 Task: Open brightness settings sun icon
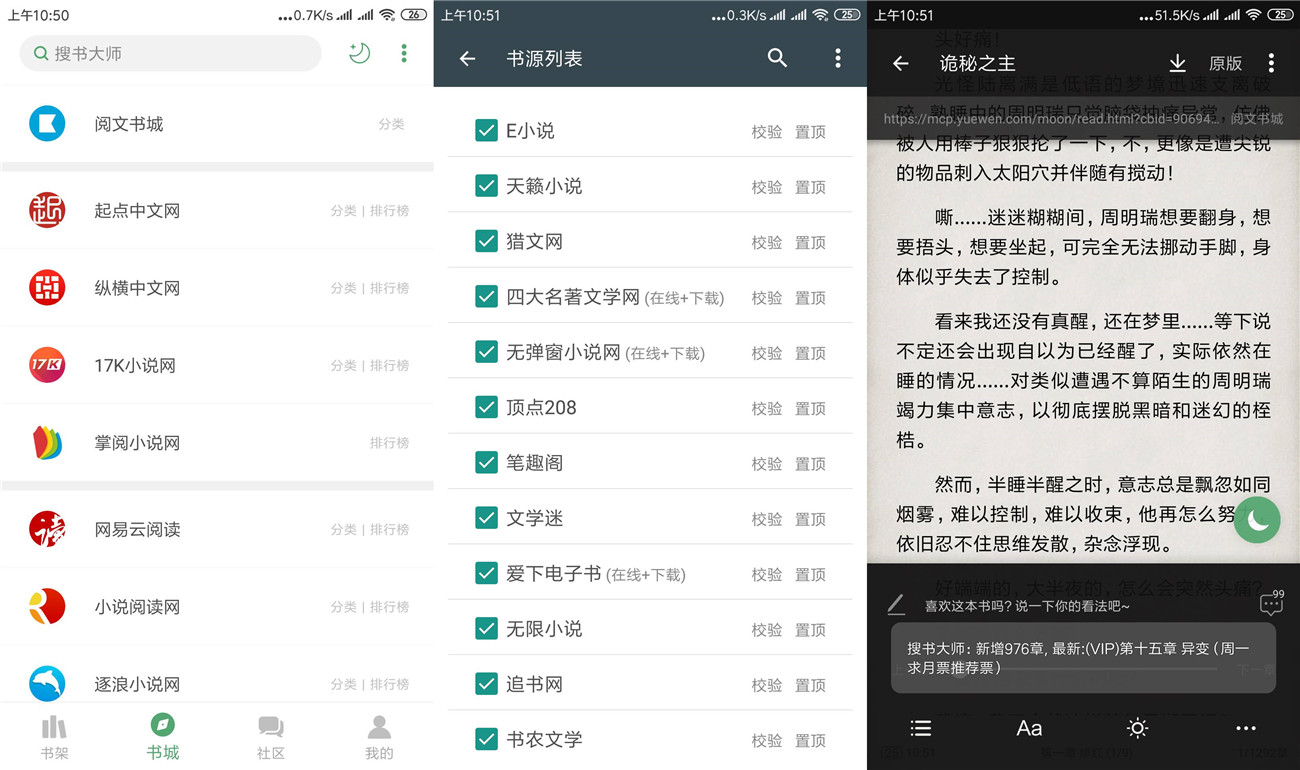(1137, 728)
